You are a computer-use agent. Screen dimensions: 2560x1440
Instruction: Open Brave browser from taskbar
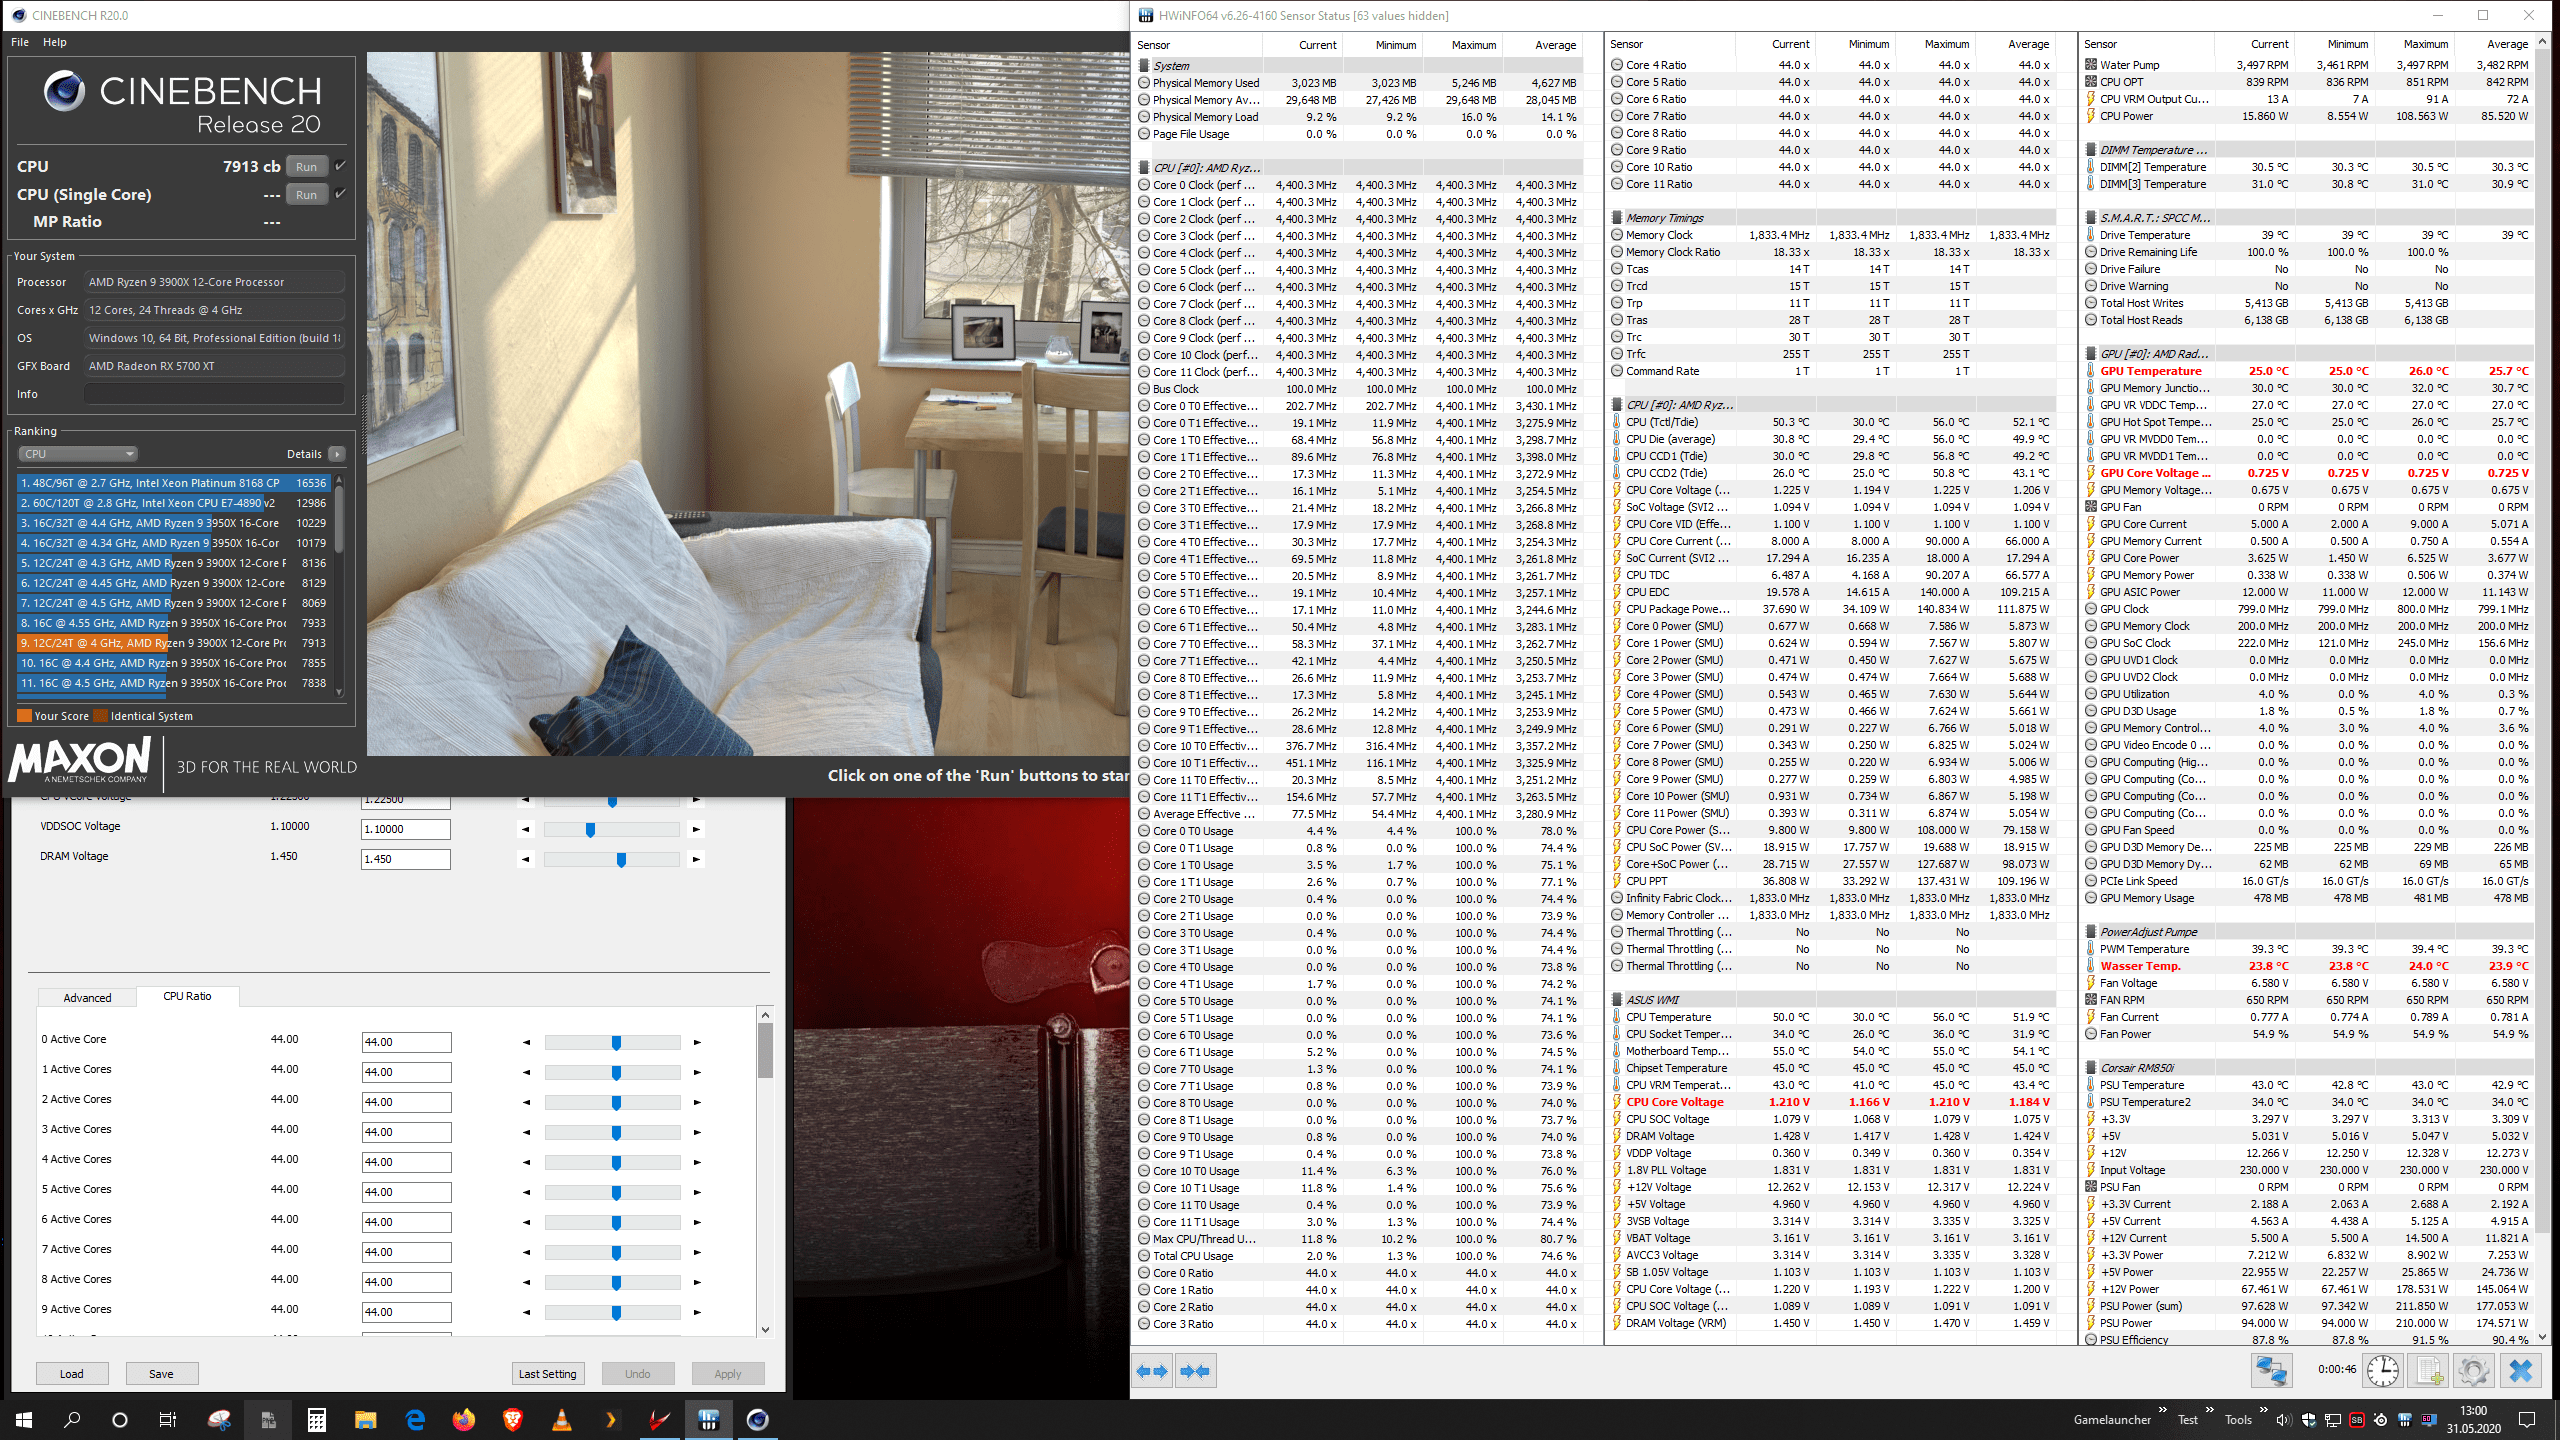513,1420
